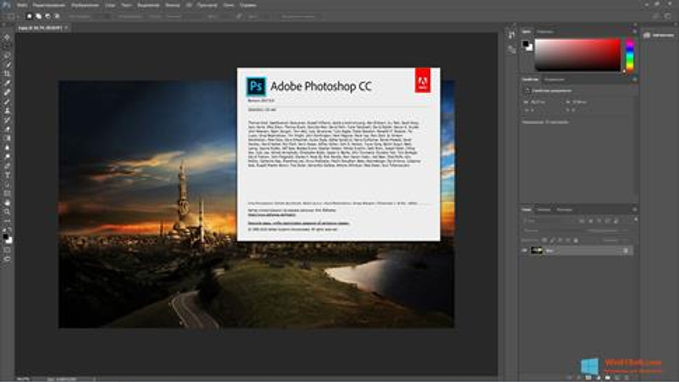Open the Properties panel options menu
679x382 pixels.
point(634,80)
